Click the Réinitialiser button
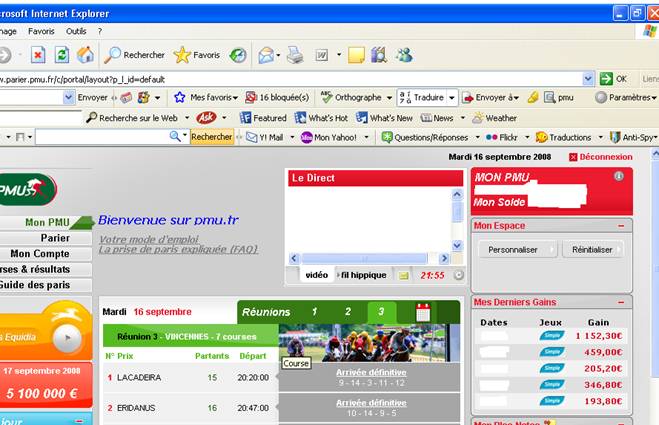The image size is (659, 425). (x=593, y=250)
